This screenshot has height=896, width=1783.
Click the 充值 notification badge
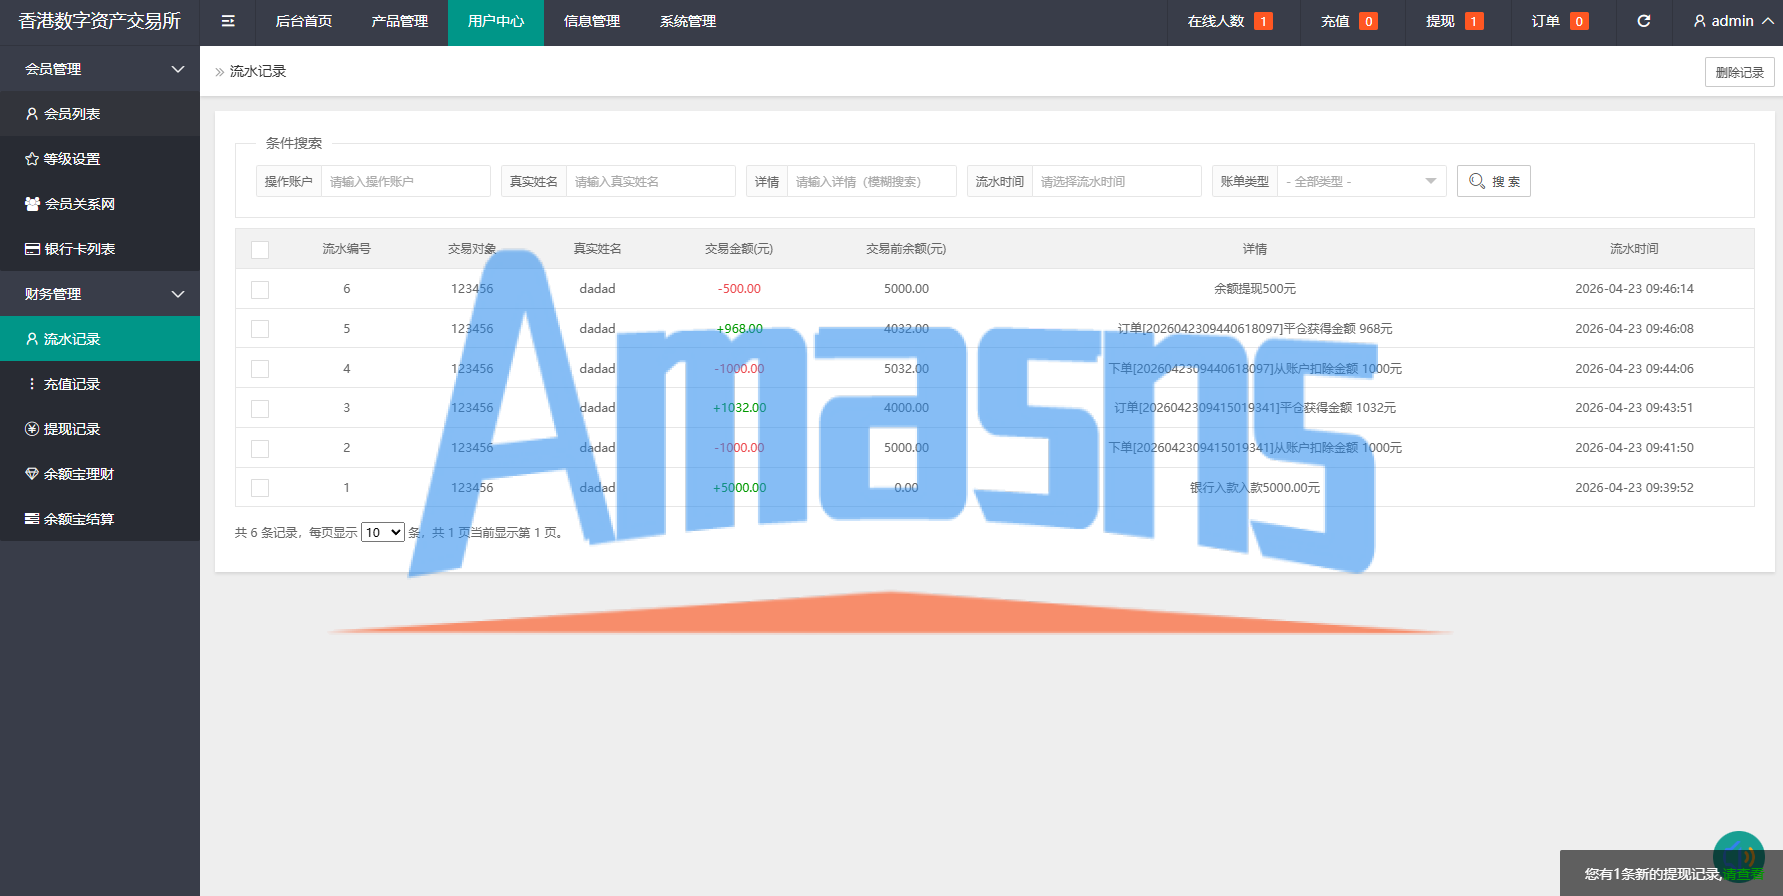1368,21
